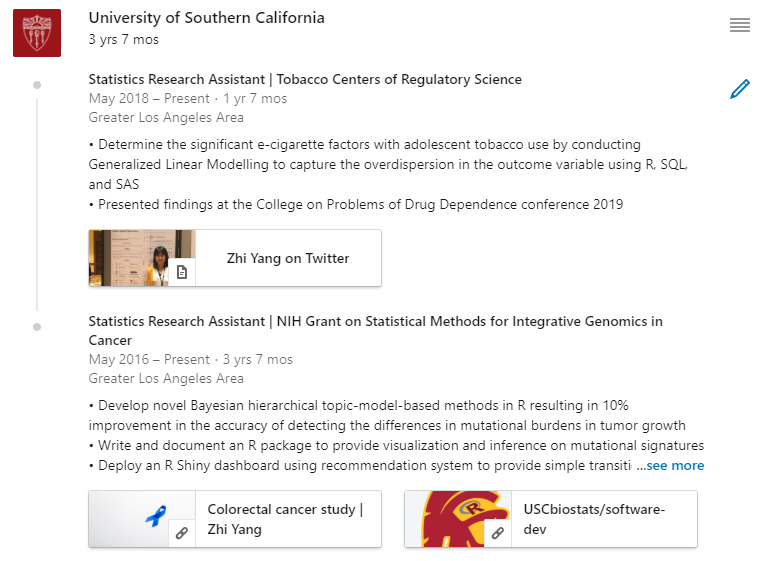Click the USC red shield logo
This screenshot has height=561, width=762.
point(37,33)
